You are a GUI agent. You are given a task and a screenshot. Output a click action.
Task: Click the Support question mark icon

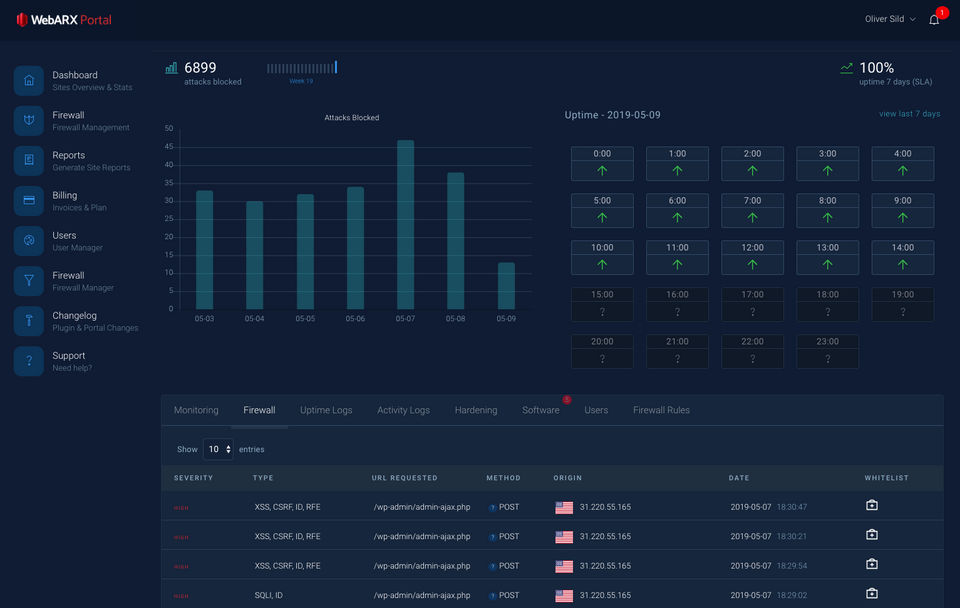tap(29, 361)
